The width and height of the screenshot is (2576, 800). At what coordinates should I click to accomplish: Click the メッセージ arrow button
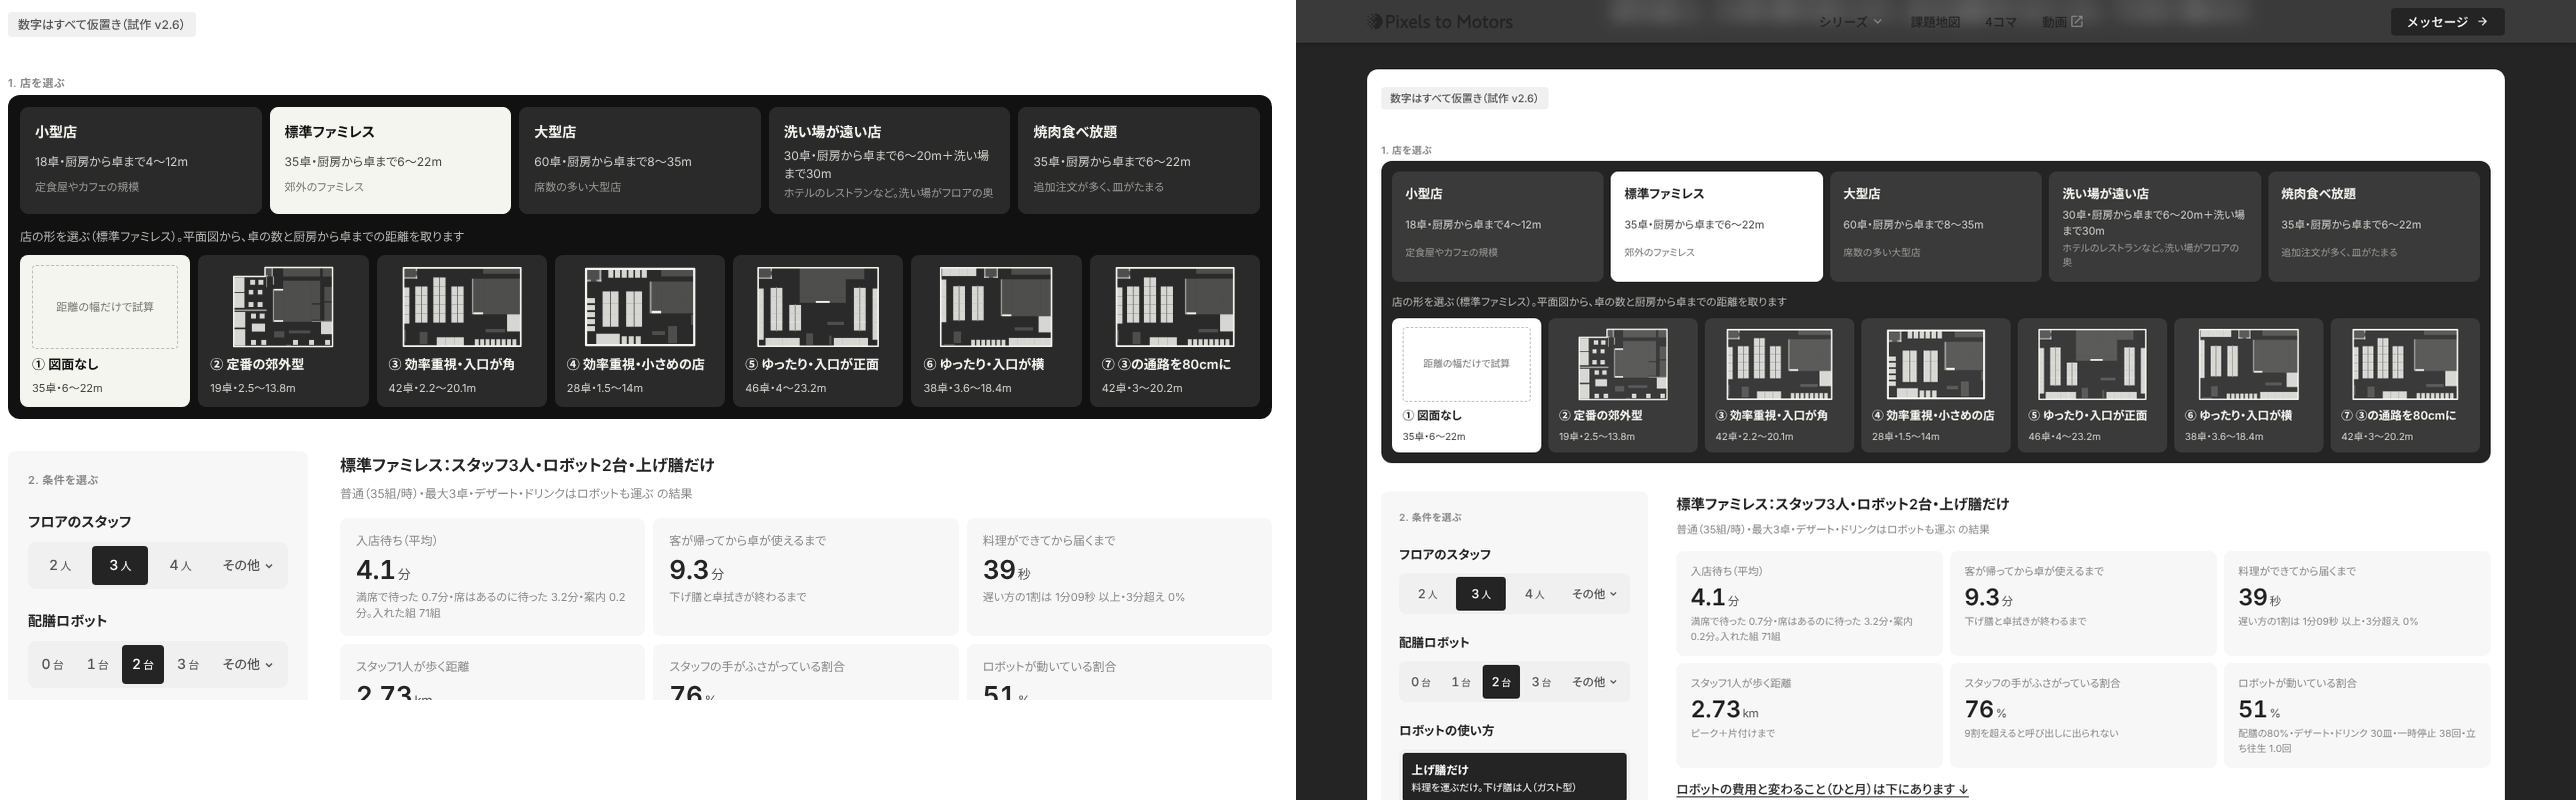click(x=2447, y=21)
